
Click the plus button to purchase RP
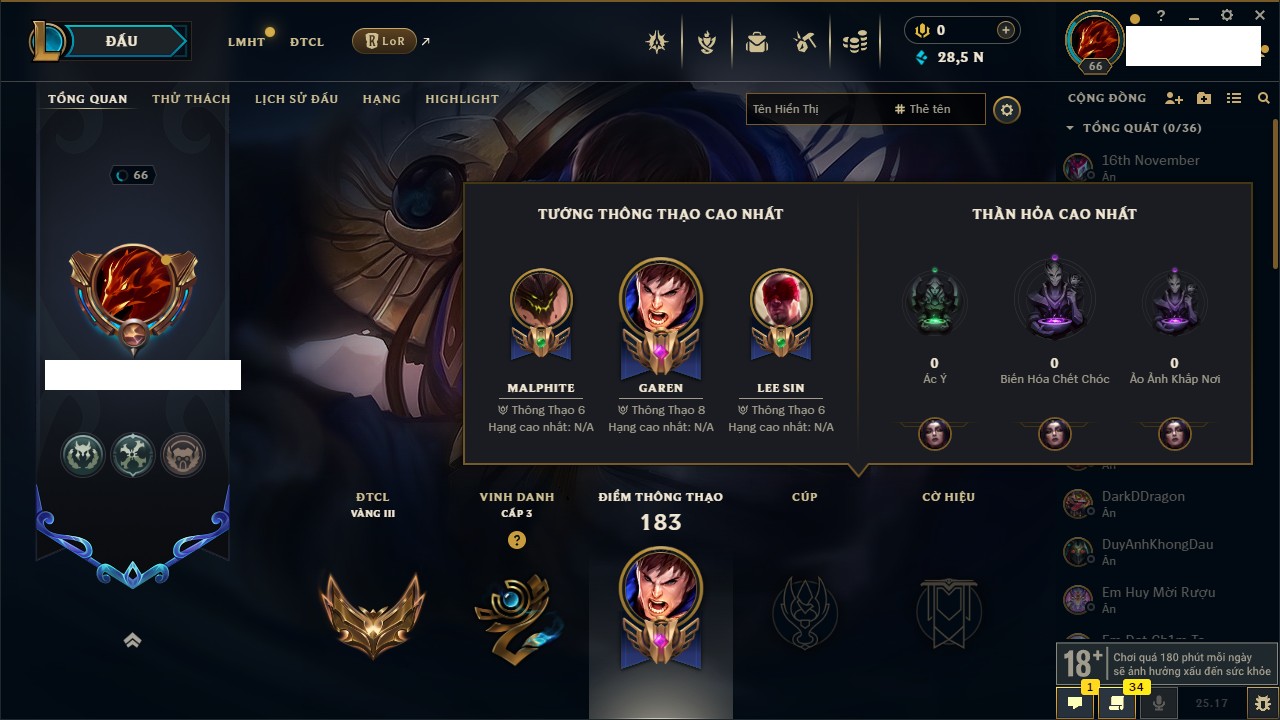pyautogui.click(x=1006, y=30)
